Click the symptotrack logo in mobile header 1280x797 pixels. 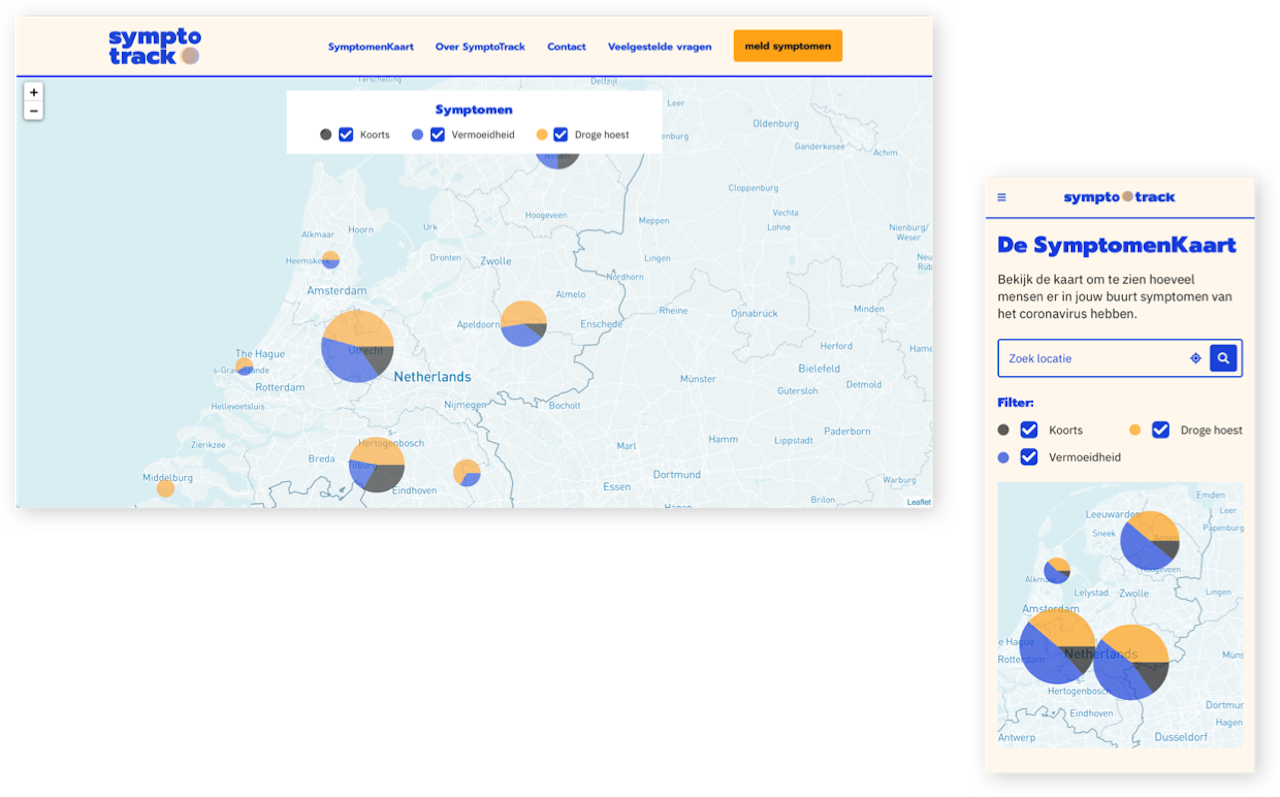coord(1119,197)
